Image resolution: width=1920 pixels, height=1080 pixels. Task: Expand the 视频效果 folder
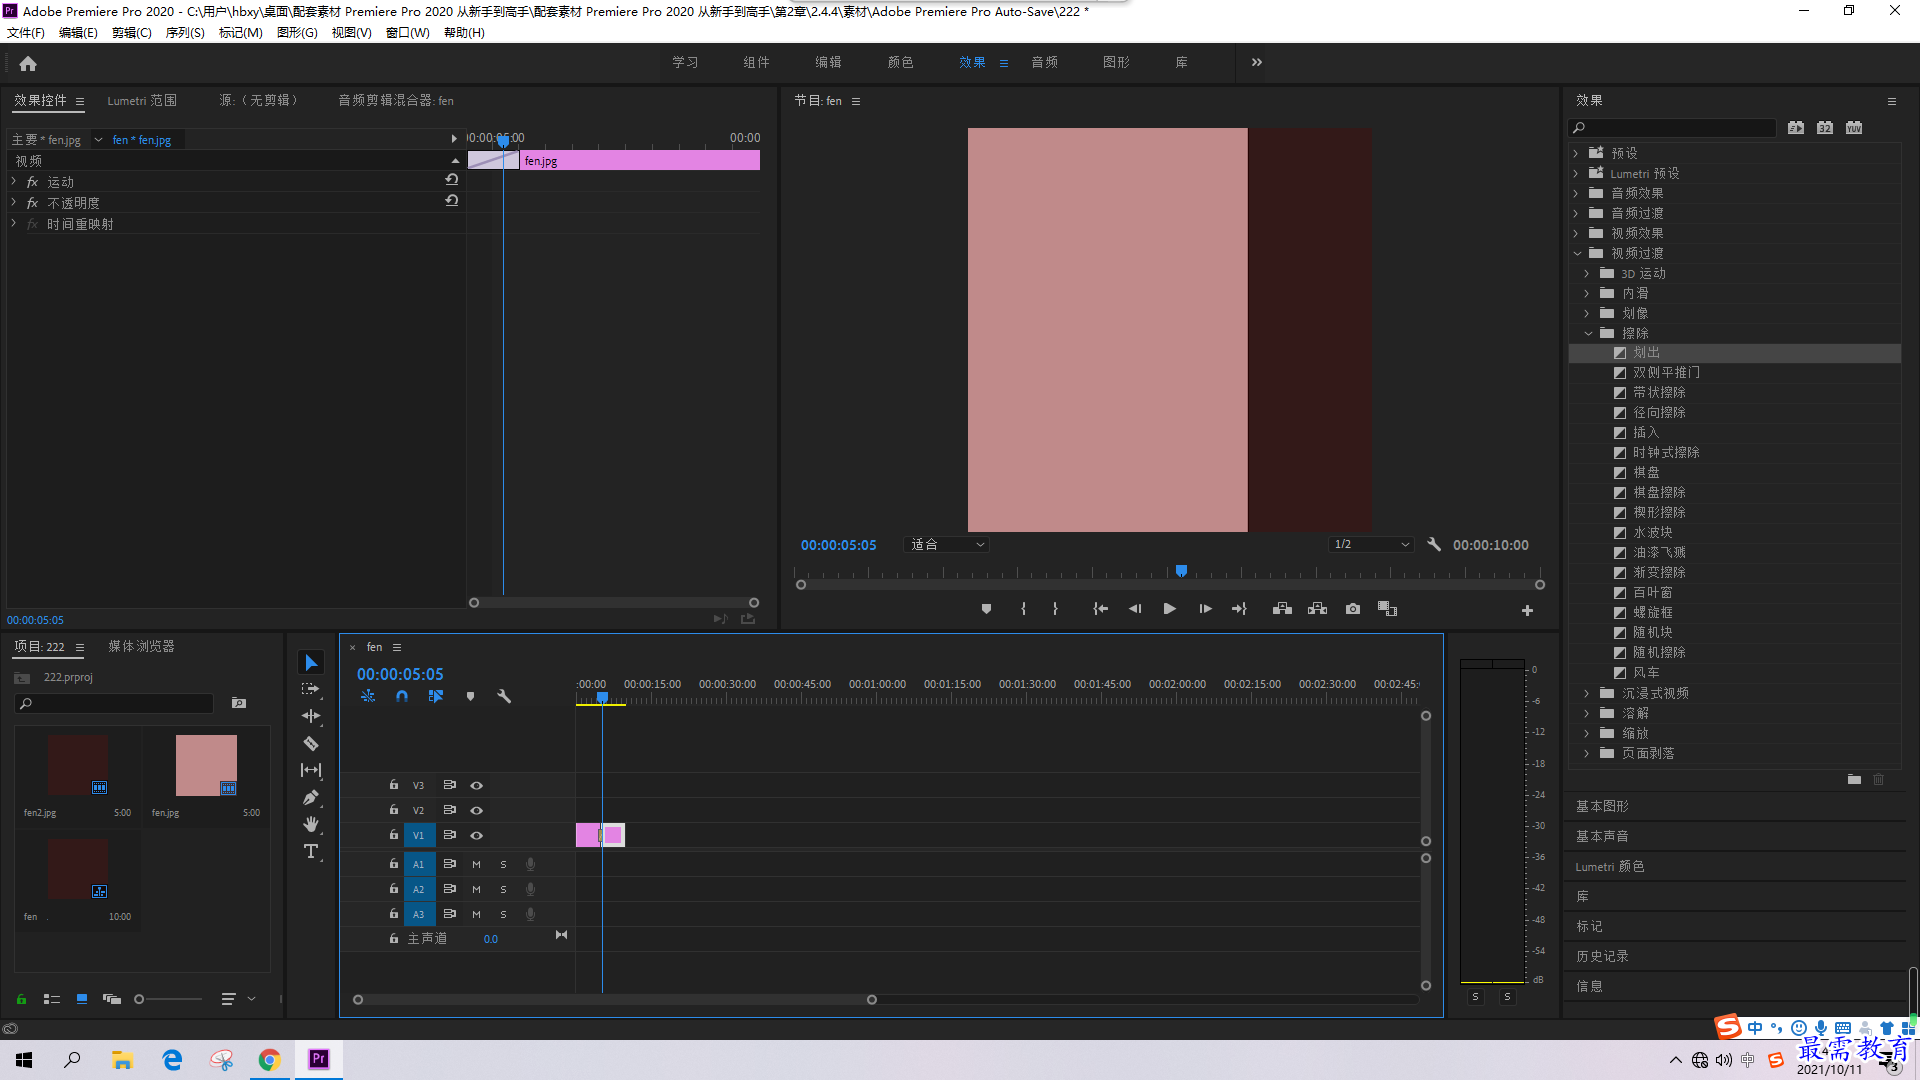pos(1576,233)
